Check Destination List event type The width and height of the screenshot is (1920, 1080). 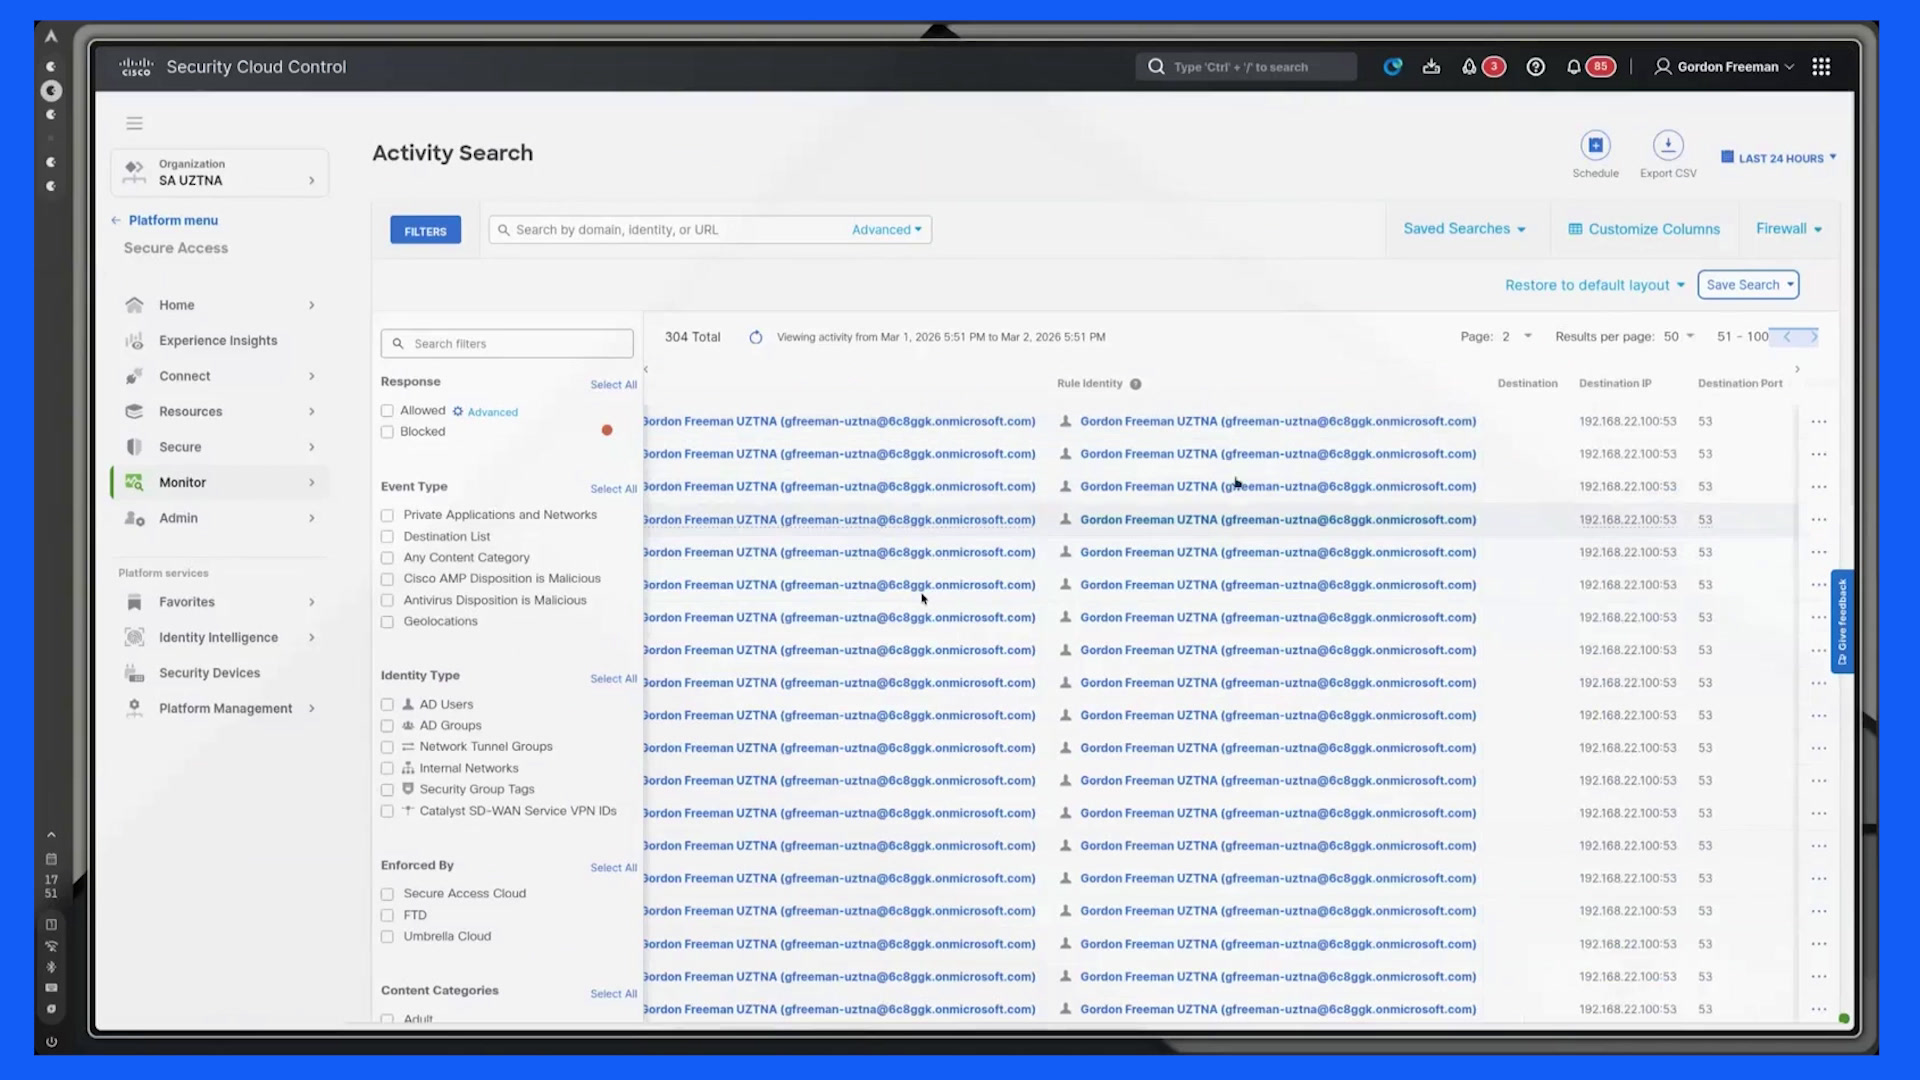[x=387, y=537]
